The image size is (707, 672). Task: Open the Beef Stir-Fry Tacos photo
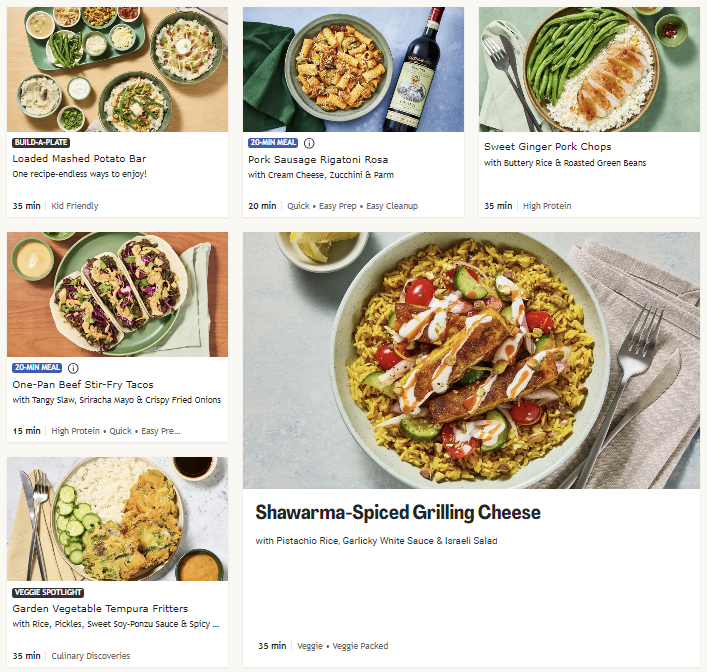point(117,294)
